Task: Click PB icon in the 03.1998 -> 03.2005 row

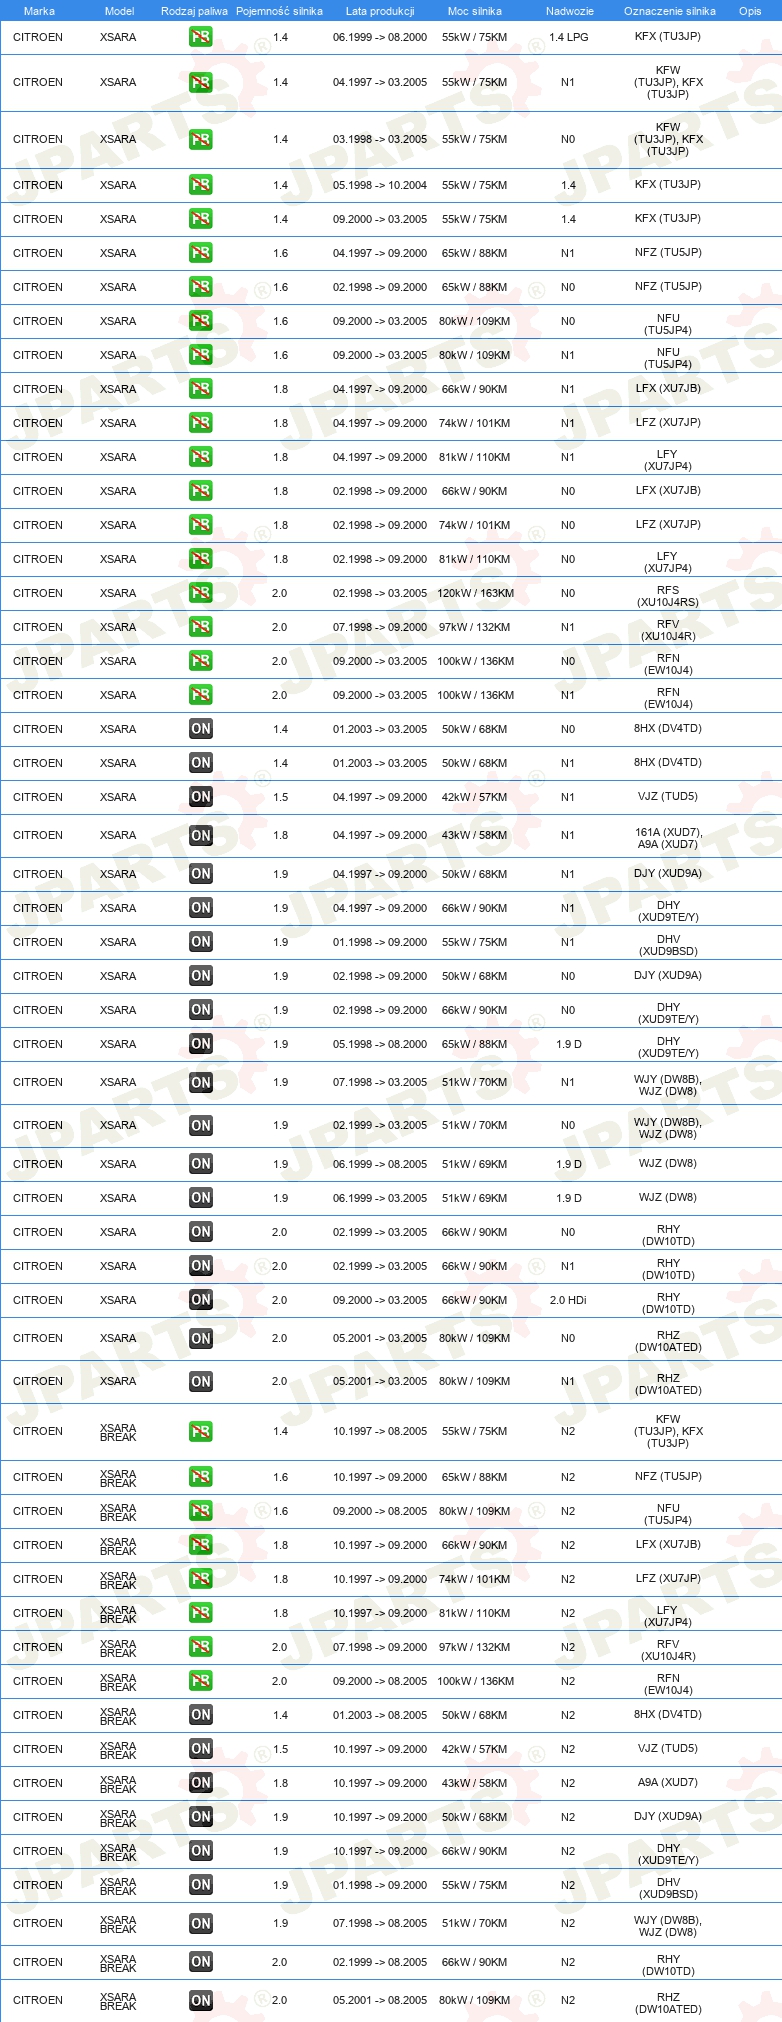Action: click(201, 140)
